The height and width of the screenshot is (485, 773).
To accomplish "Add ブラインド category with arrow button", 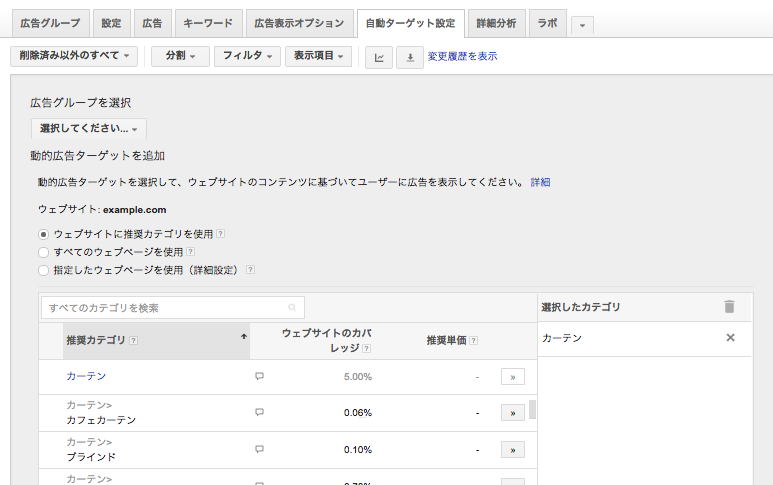I will point(513,450).
